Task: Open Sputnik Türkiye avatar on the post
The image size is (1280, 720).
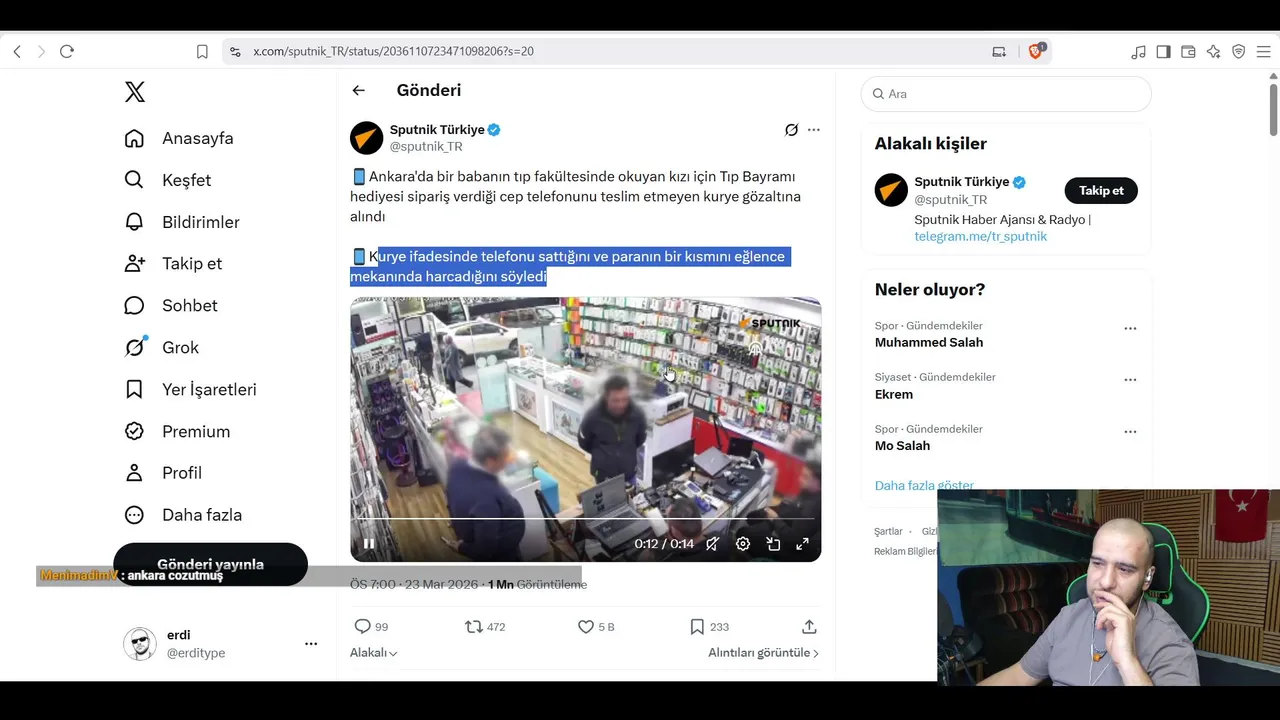Action: pos(366,138)
